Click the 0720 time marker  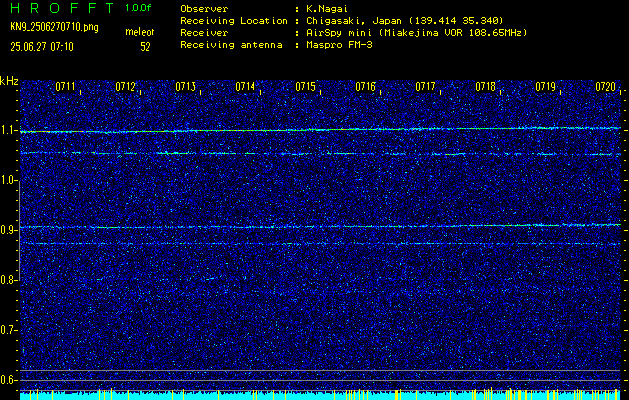[x=605, y=87]
